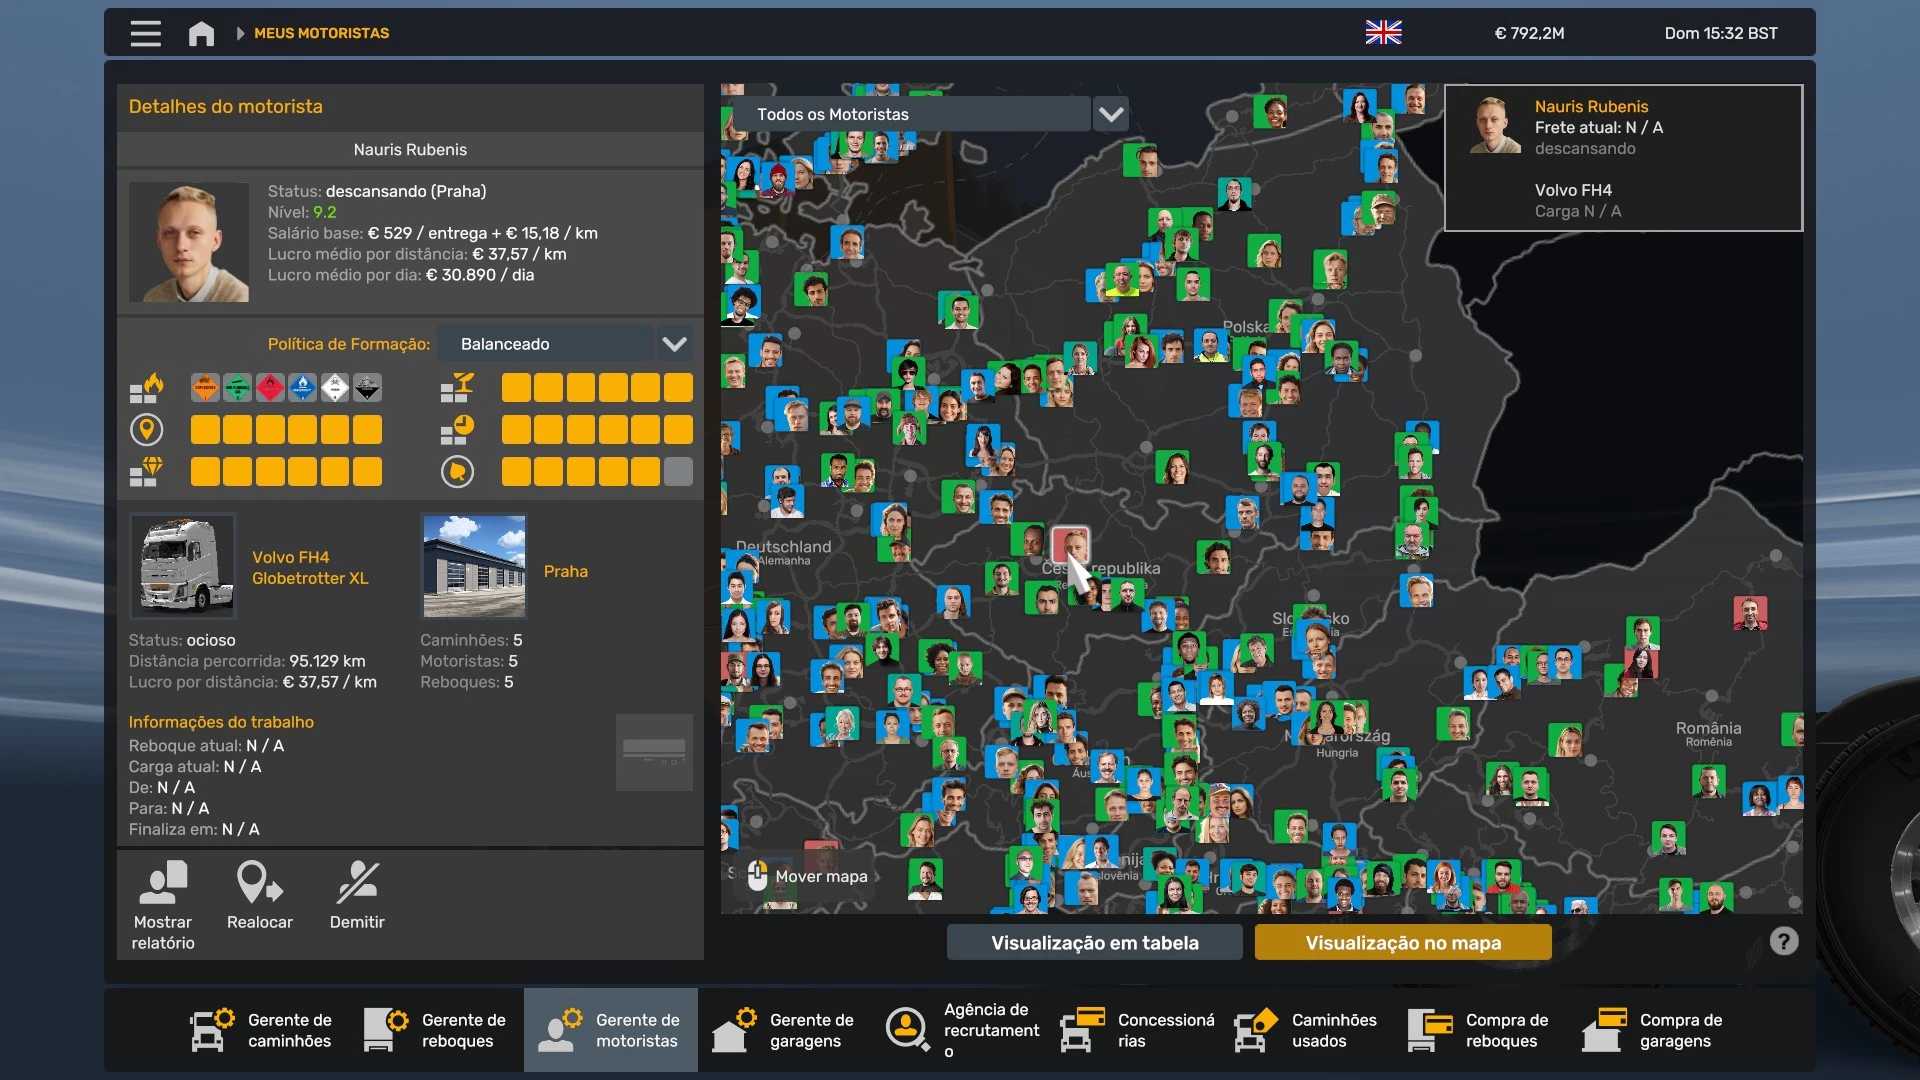Image resolution: width=1920 pixels, height=1080 pixels.
Task: Click the Volvo truck thumbnail
Action: (183, 566)
